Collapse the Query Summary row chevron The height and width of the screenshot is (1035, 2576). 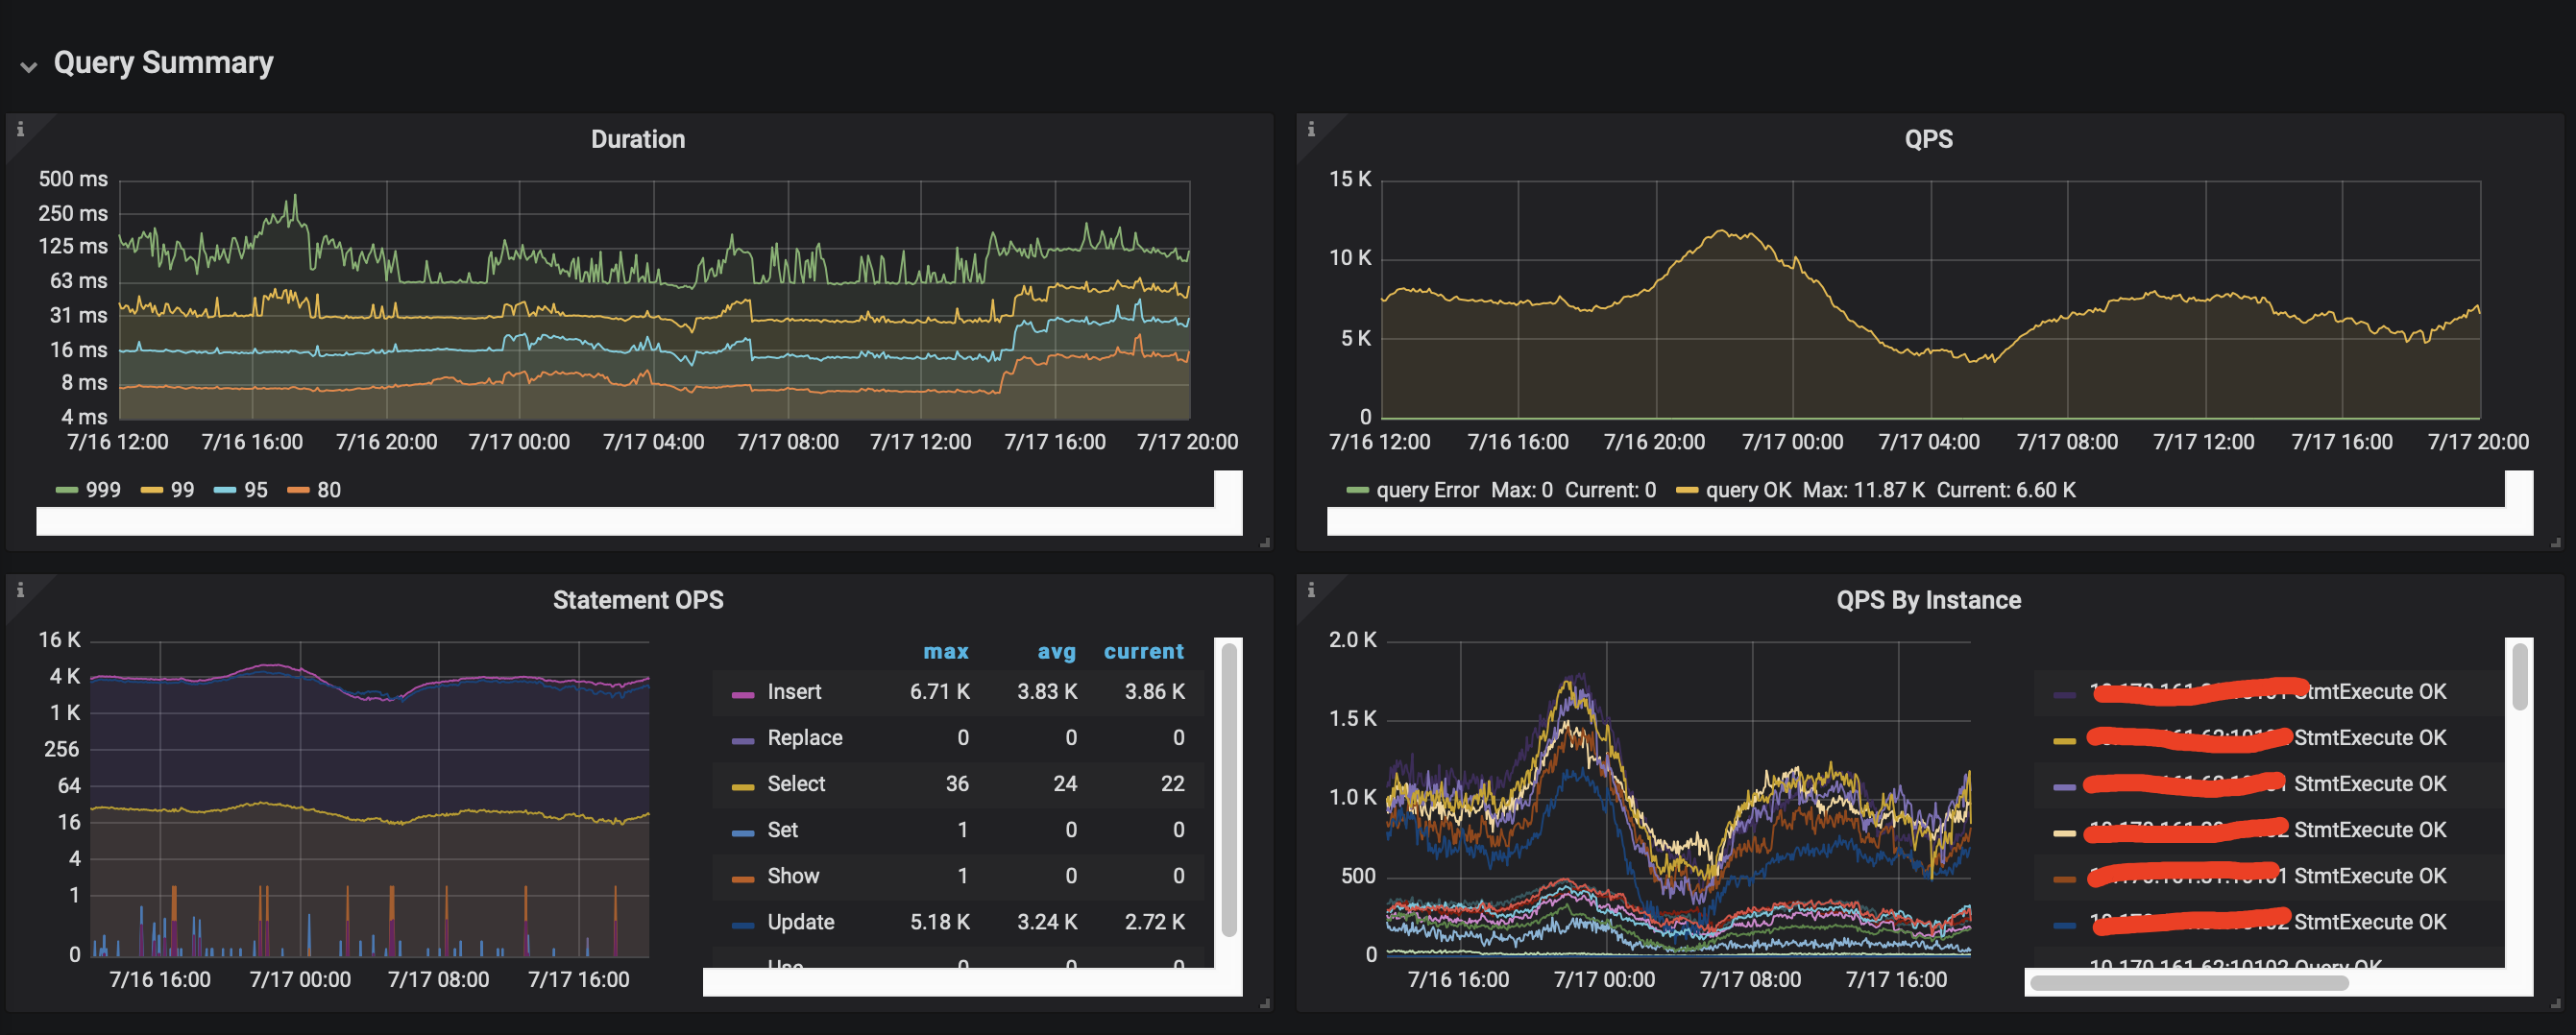click(x=29, y=67)
